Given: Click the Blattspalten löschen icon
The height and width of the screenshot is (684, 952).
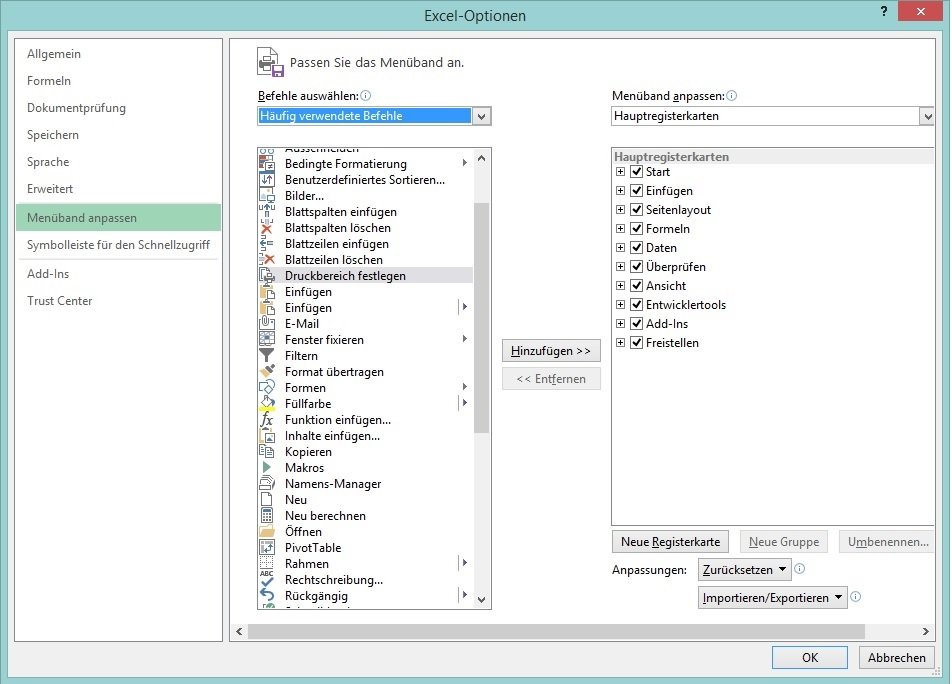Looking at the screenshot, I should point(267,228).
